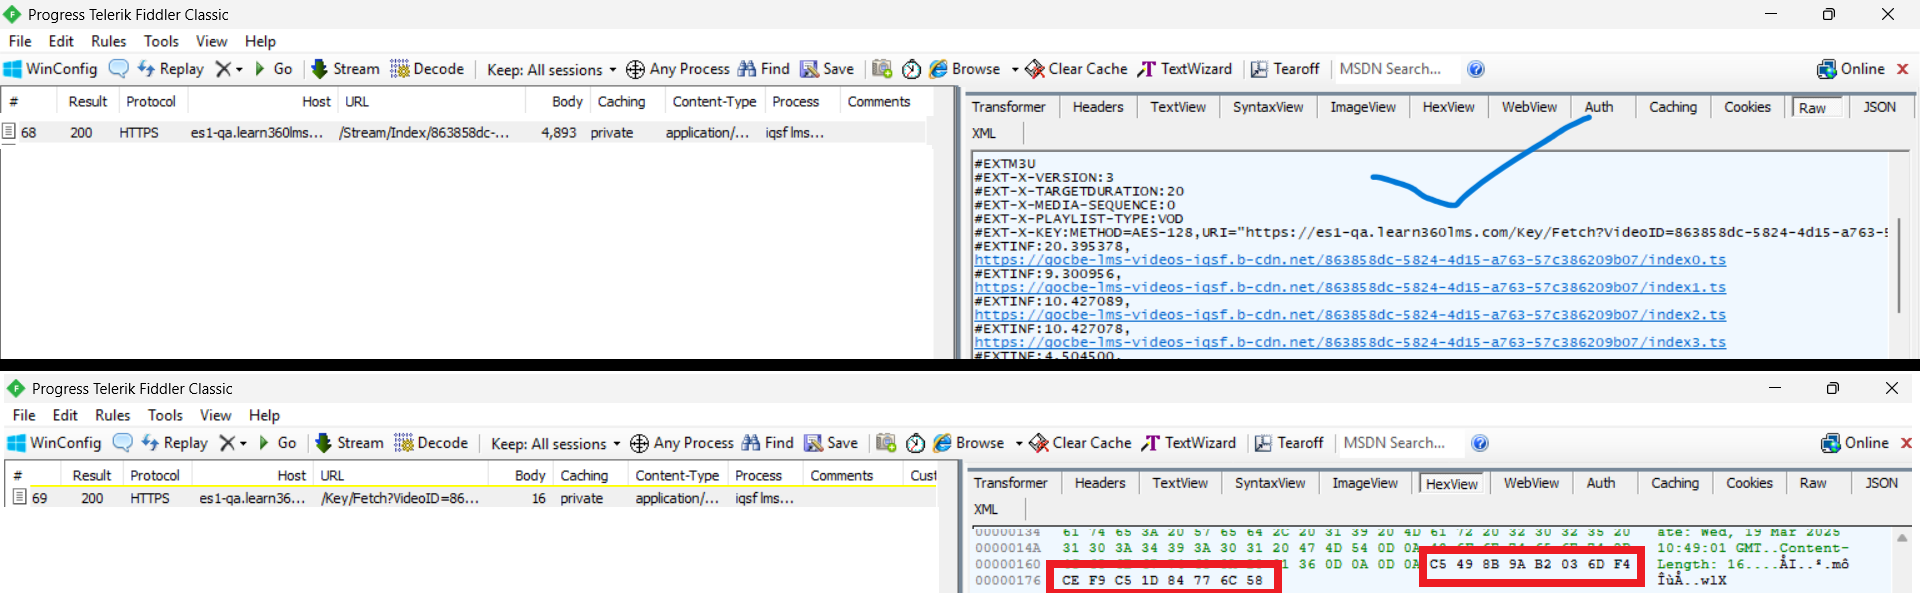Screen dimensions: 1920x593
Task: Open TextWizard in the bottom window
Action: (1189, 443)
